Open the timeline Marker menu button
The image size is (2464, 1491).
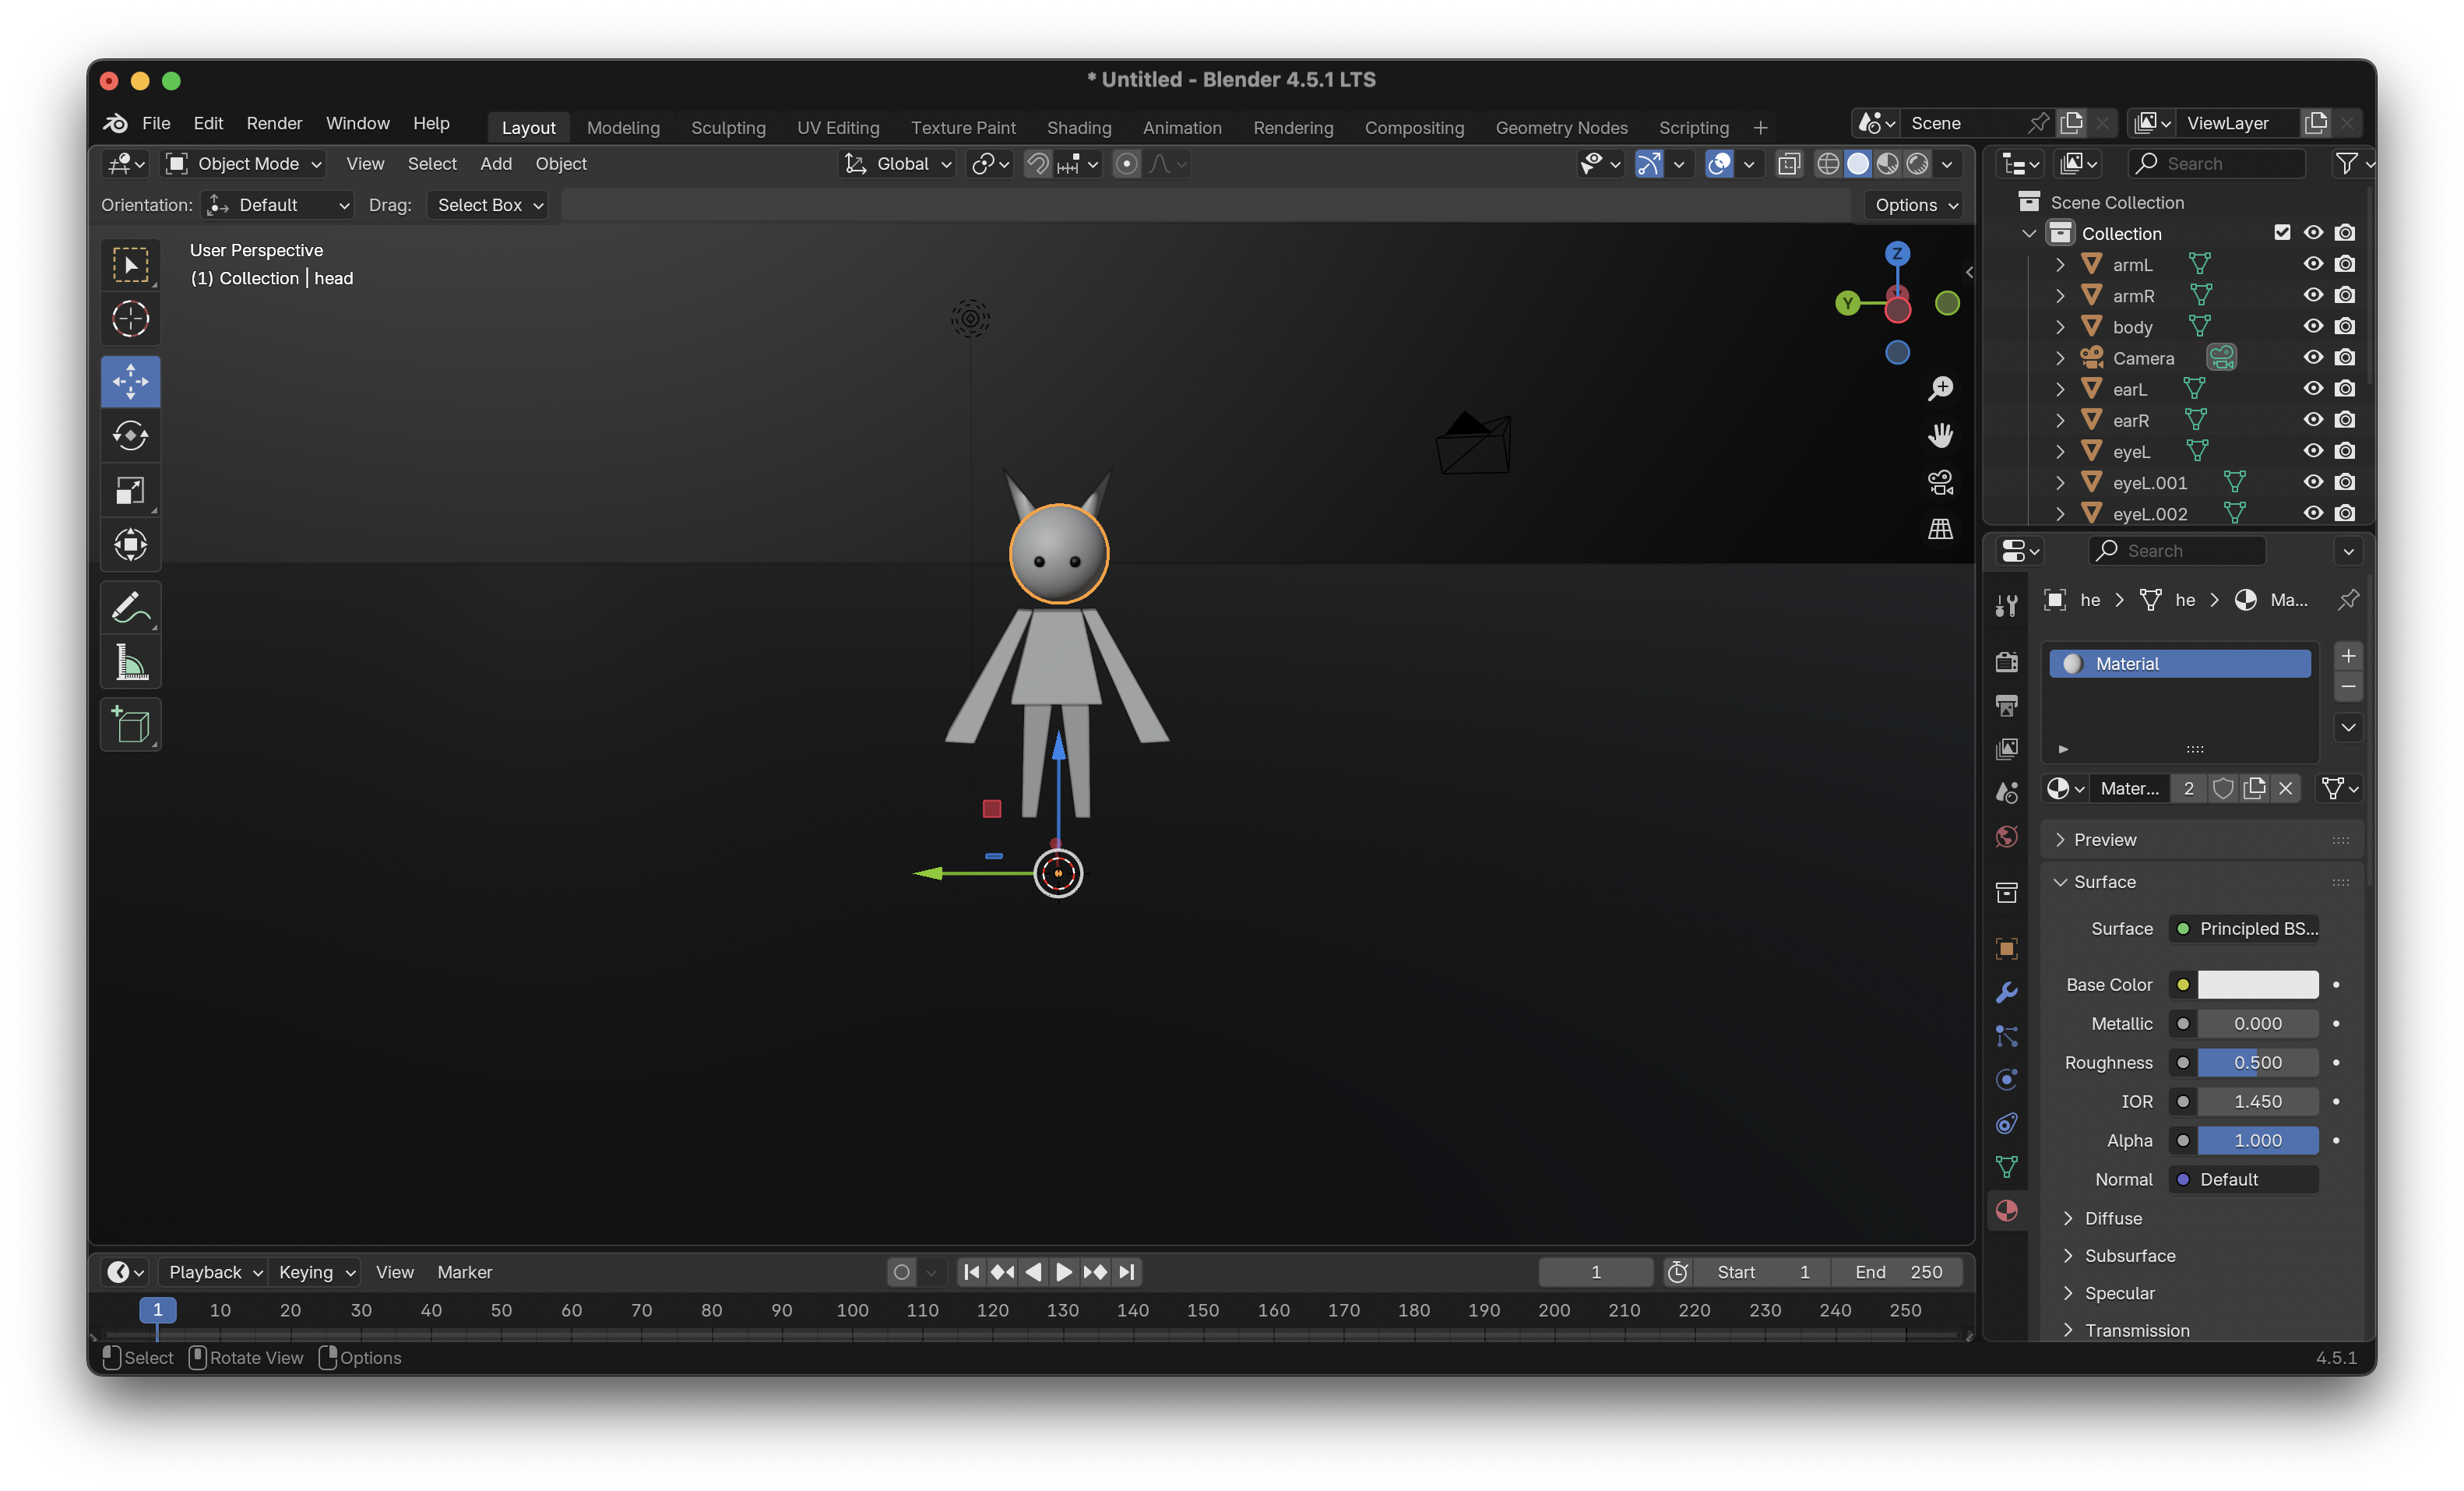tap(464, 1272)
